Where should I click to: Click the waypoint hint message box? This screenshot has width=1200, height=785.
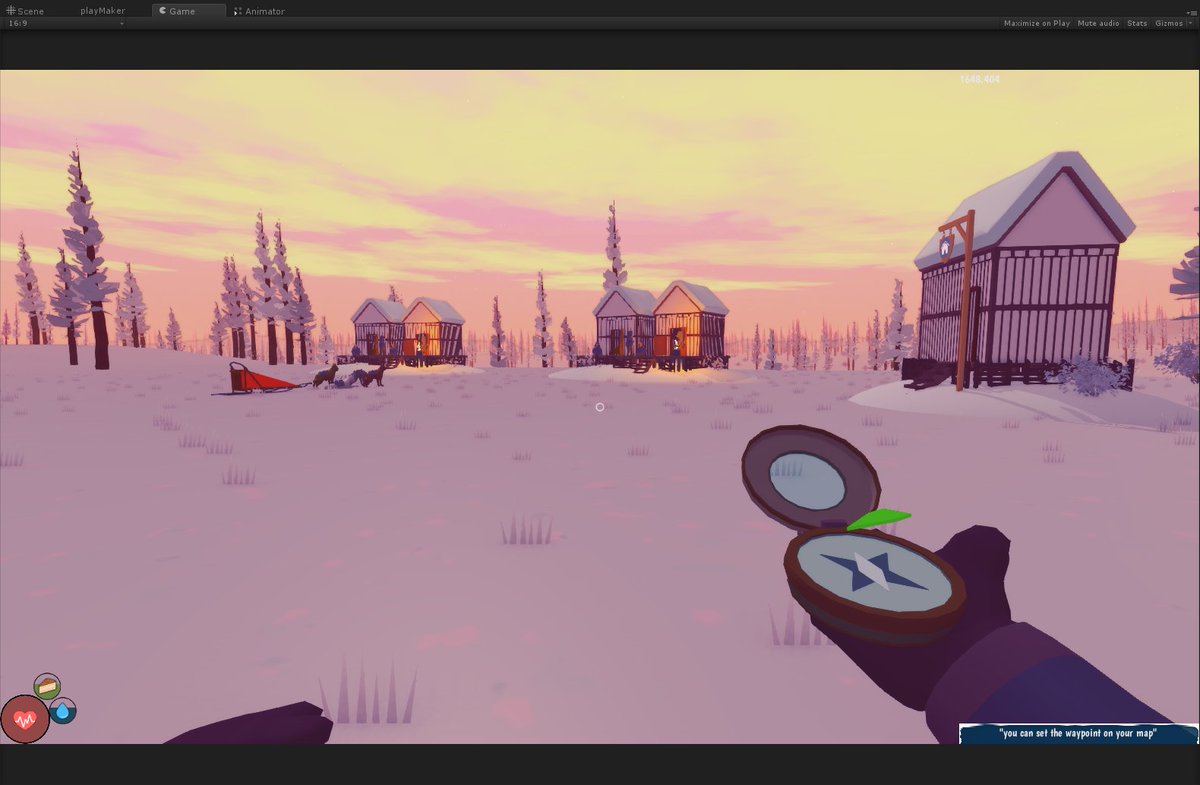tap(1078, 734)
